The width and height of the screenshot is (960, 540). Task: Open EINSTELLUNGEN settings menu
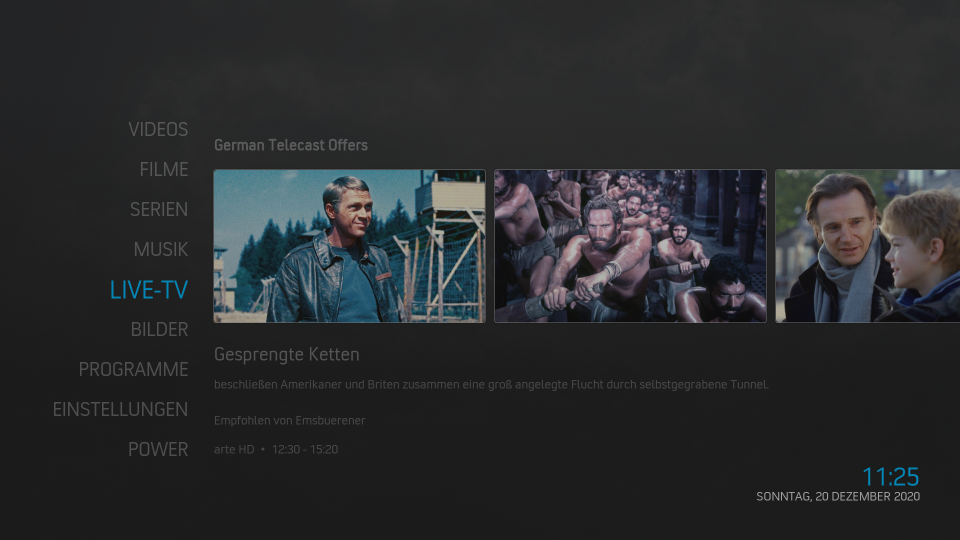[120, 410]
